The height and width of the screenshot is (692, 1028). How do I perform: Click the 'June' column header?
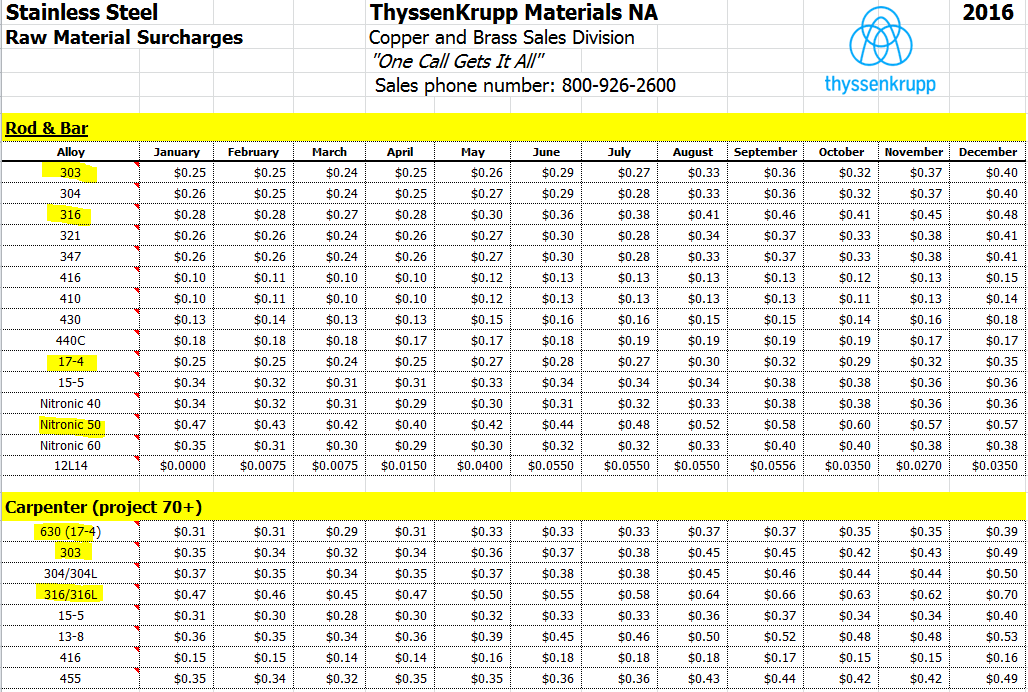[x=546, y=151]
